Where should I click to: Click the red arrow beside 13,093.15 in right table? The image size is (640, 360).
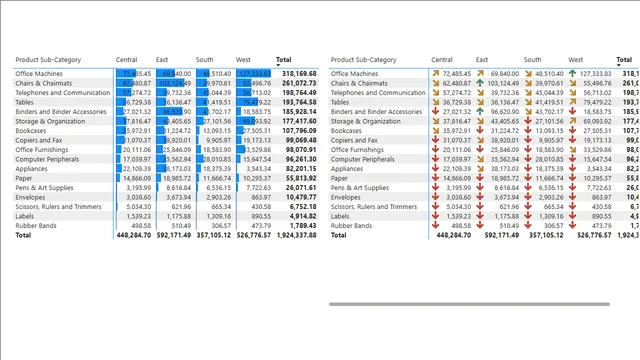(x=528, y=131)
